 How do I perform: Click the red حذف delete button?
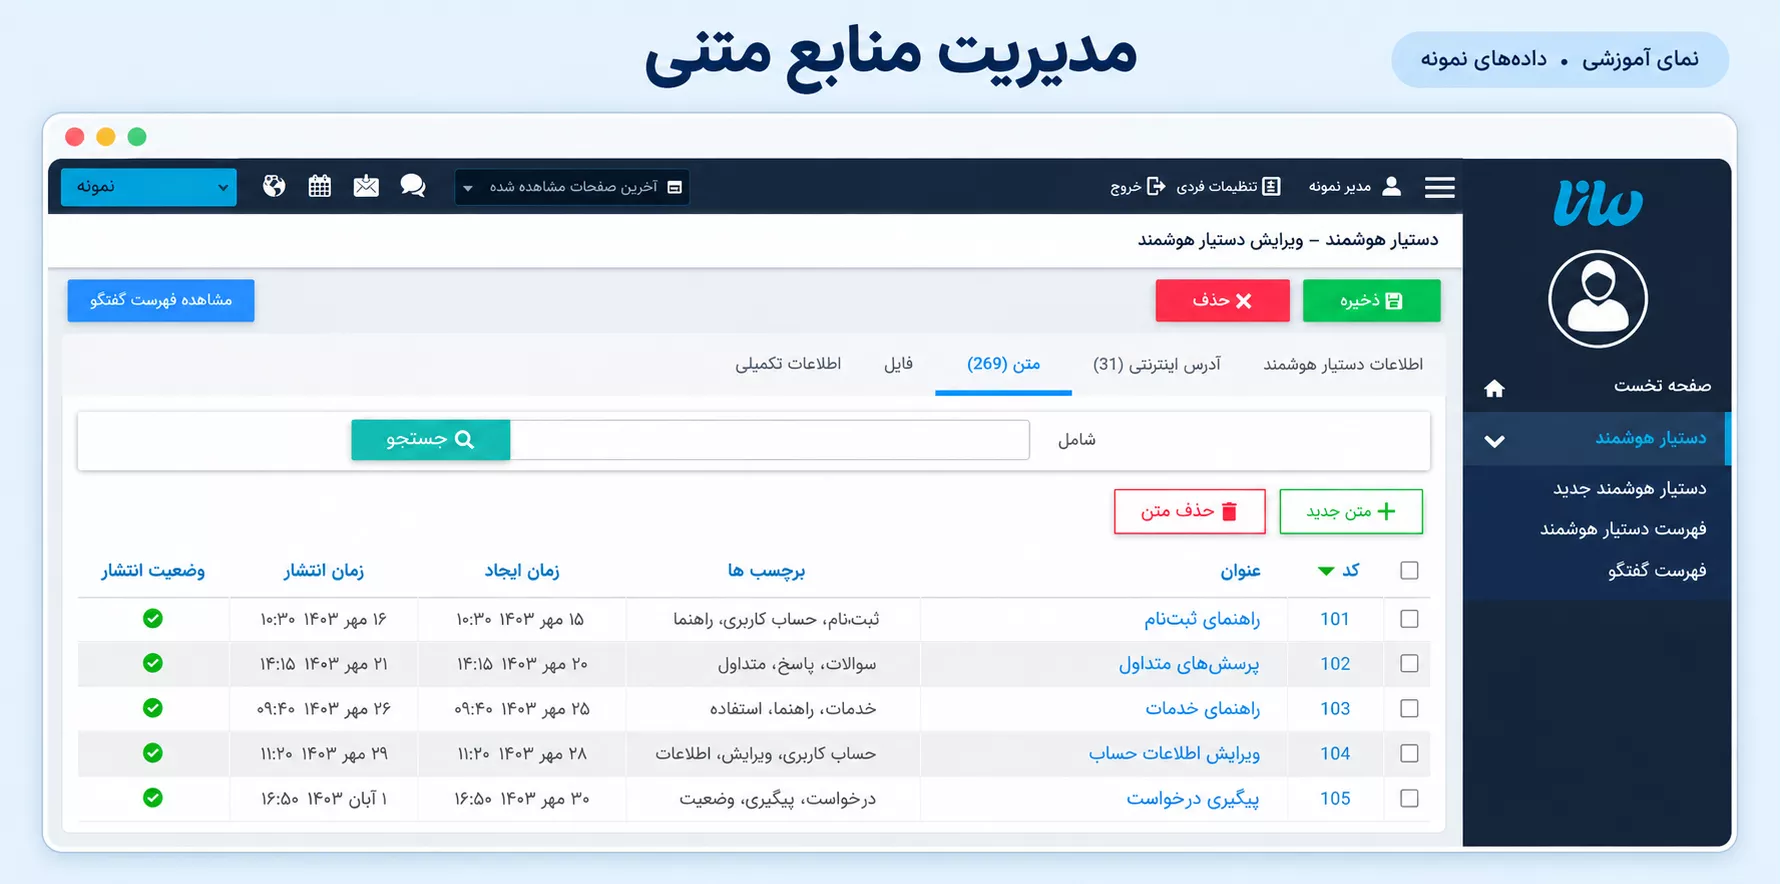coord(1222,300)
